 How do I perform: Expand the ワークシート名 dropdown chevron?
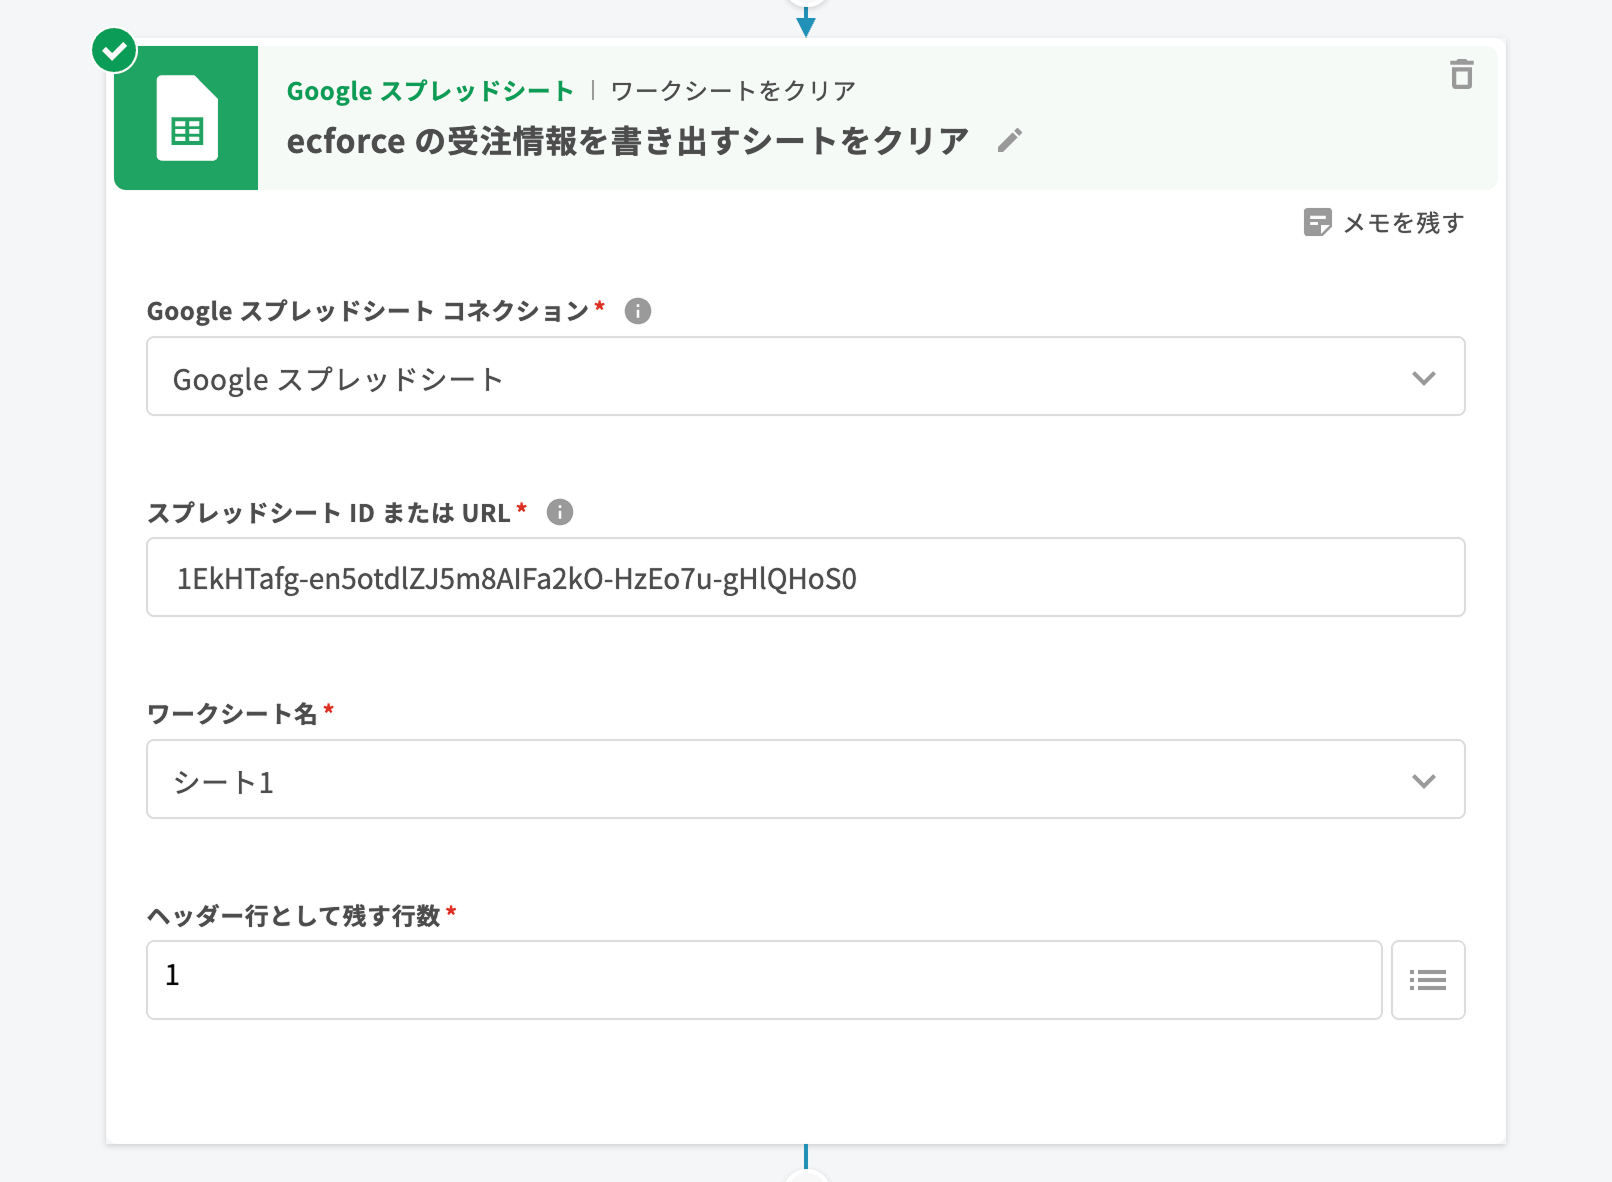(x=1423, y=781)
